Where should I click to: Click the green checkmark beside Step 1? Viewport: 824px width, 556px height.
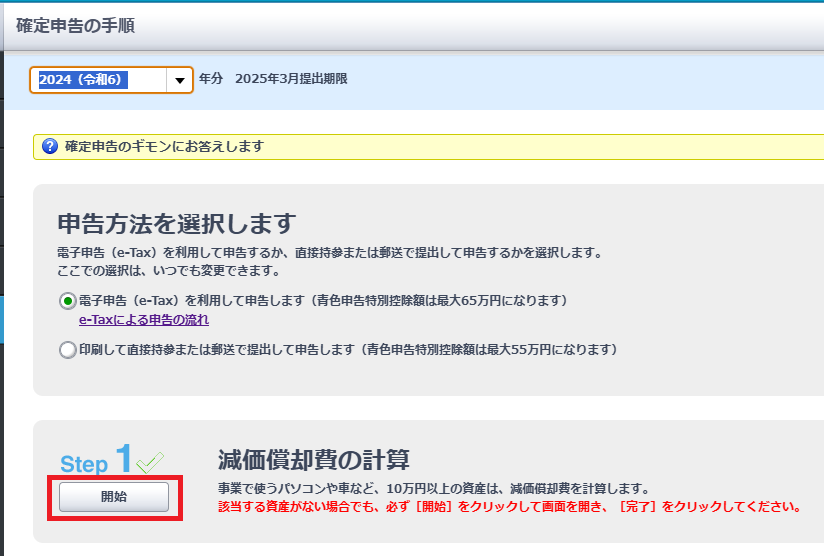tap(150, 461)
